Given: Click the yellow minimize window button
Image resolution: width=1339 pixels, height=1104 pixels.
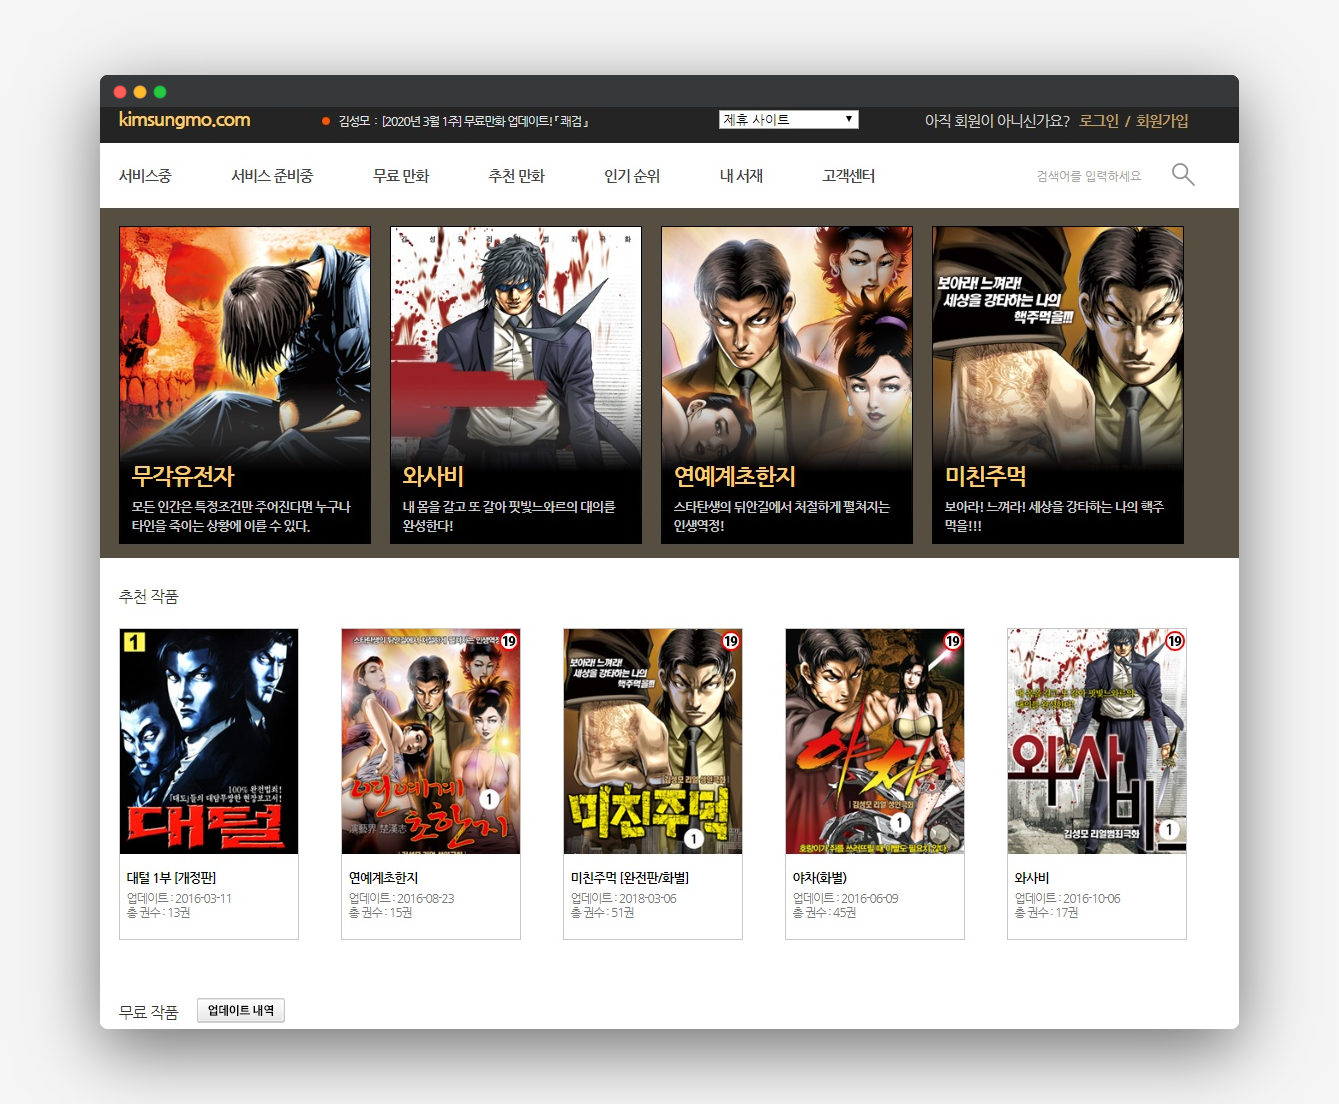Looking at the screenshot, I should 140,92.
